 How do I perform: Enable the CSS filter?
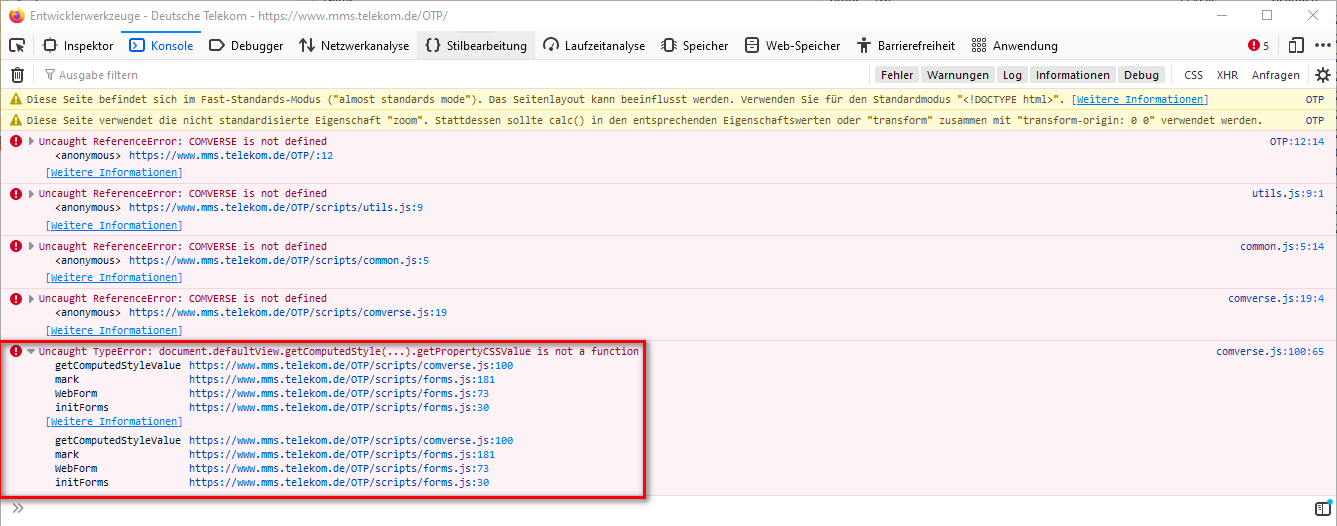(1193, 75)
